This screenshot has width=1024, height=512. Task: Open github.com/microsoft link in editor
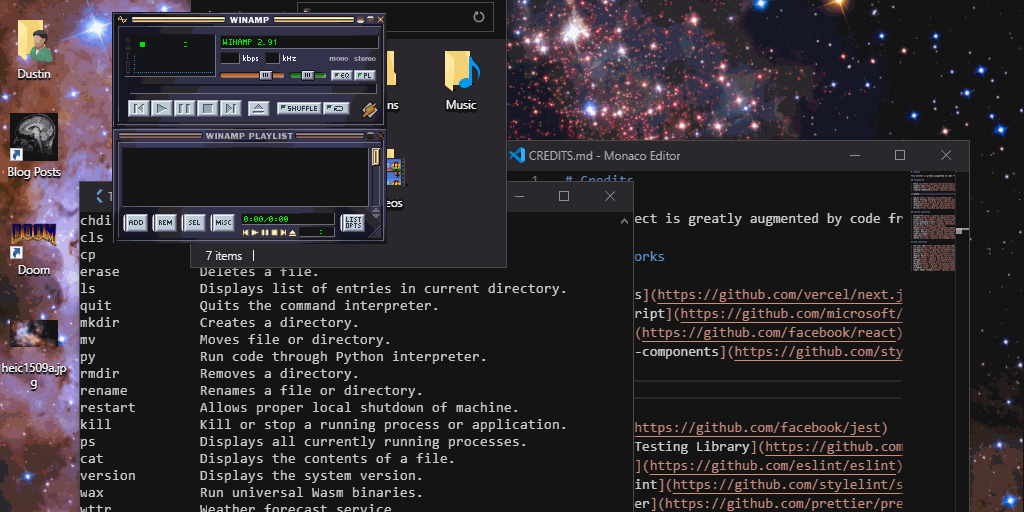tap(791, 315)
